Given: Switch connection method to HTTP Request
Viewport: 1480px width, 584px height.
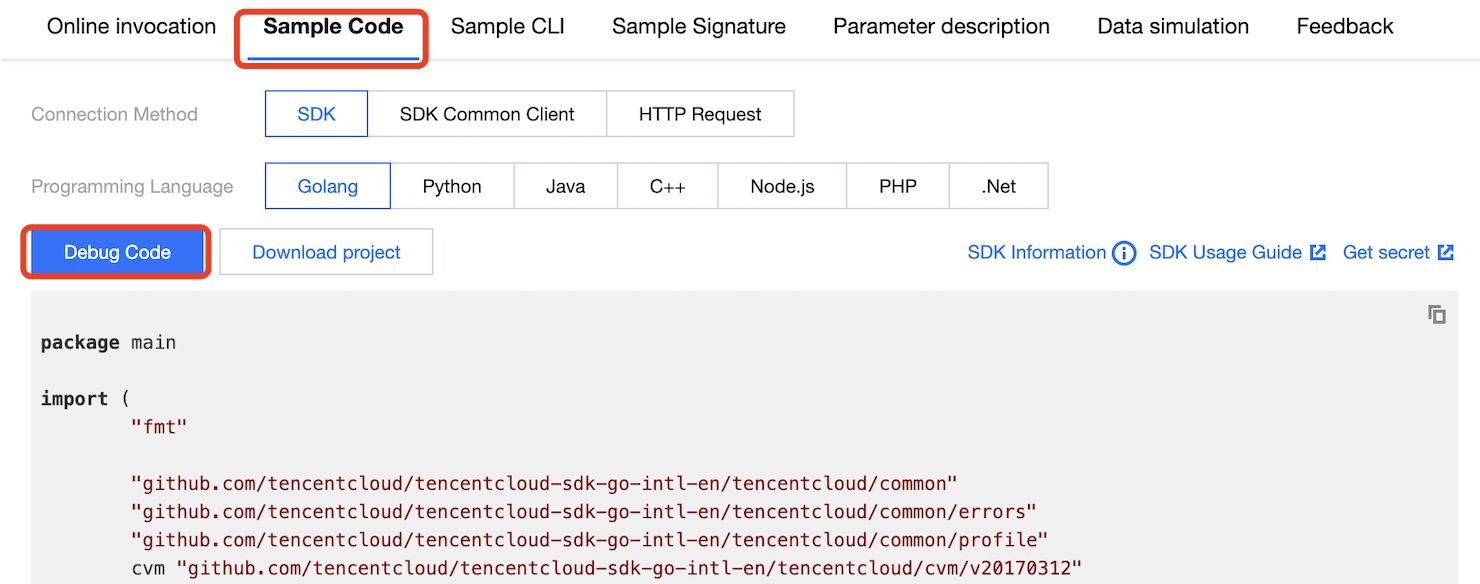Looking at the screenshot, I should [700, 114].
